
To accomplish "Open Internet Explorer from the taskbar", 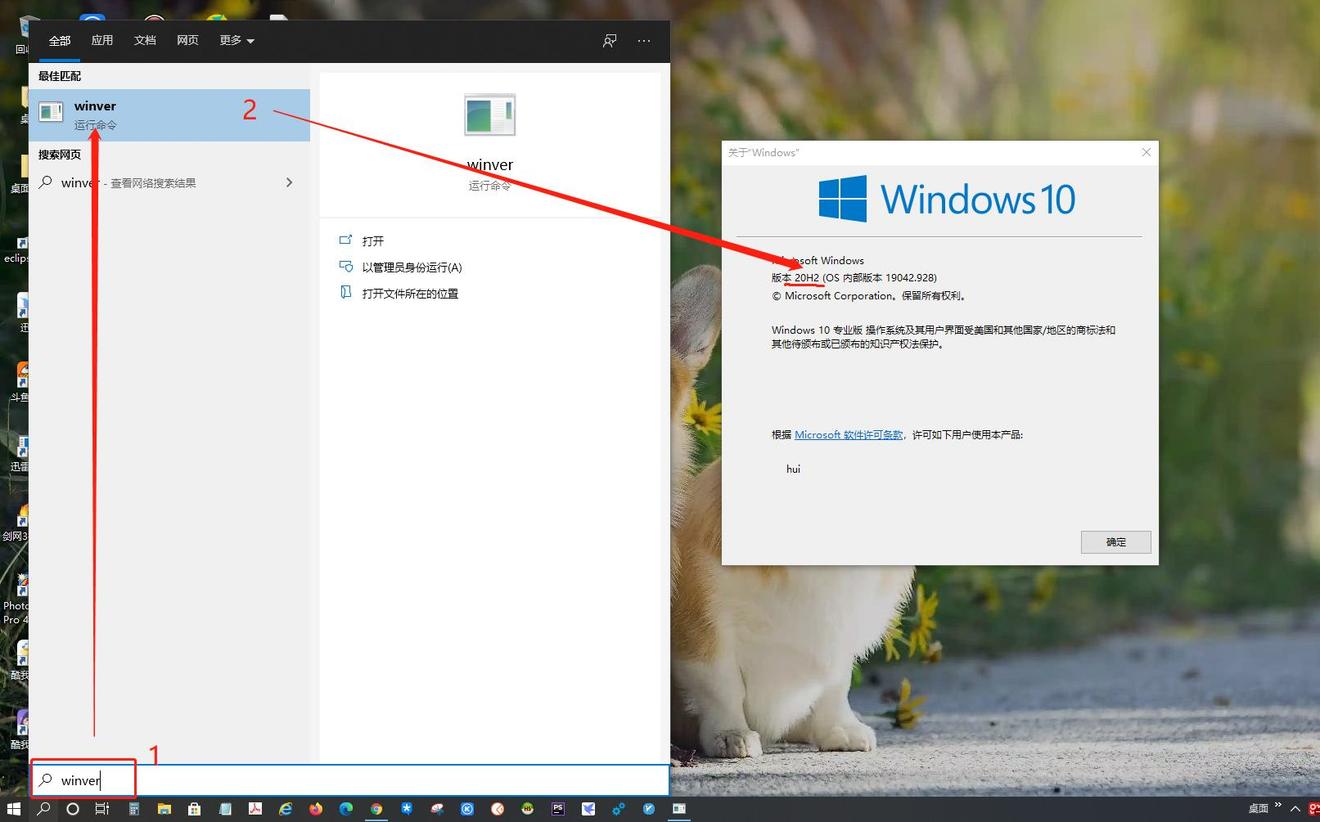I will tap(285, 809).
